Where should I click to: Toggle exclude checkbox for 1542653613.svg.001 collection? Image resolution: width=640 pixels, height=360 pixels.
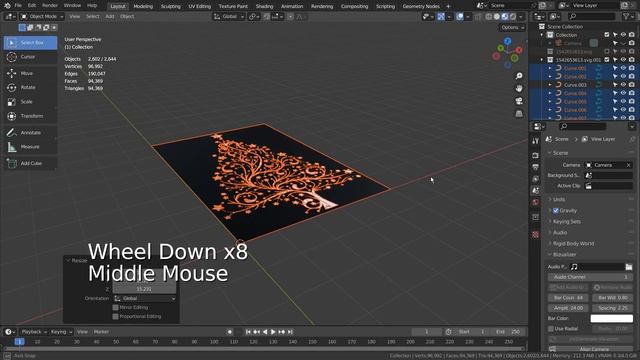(x=607, y=60)
